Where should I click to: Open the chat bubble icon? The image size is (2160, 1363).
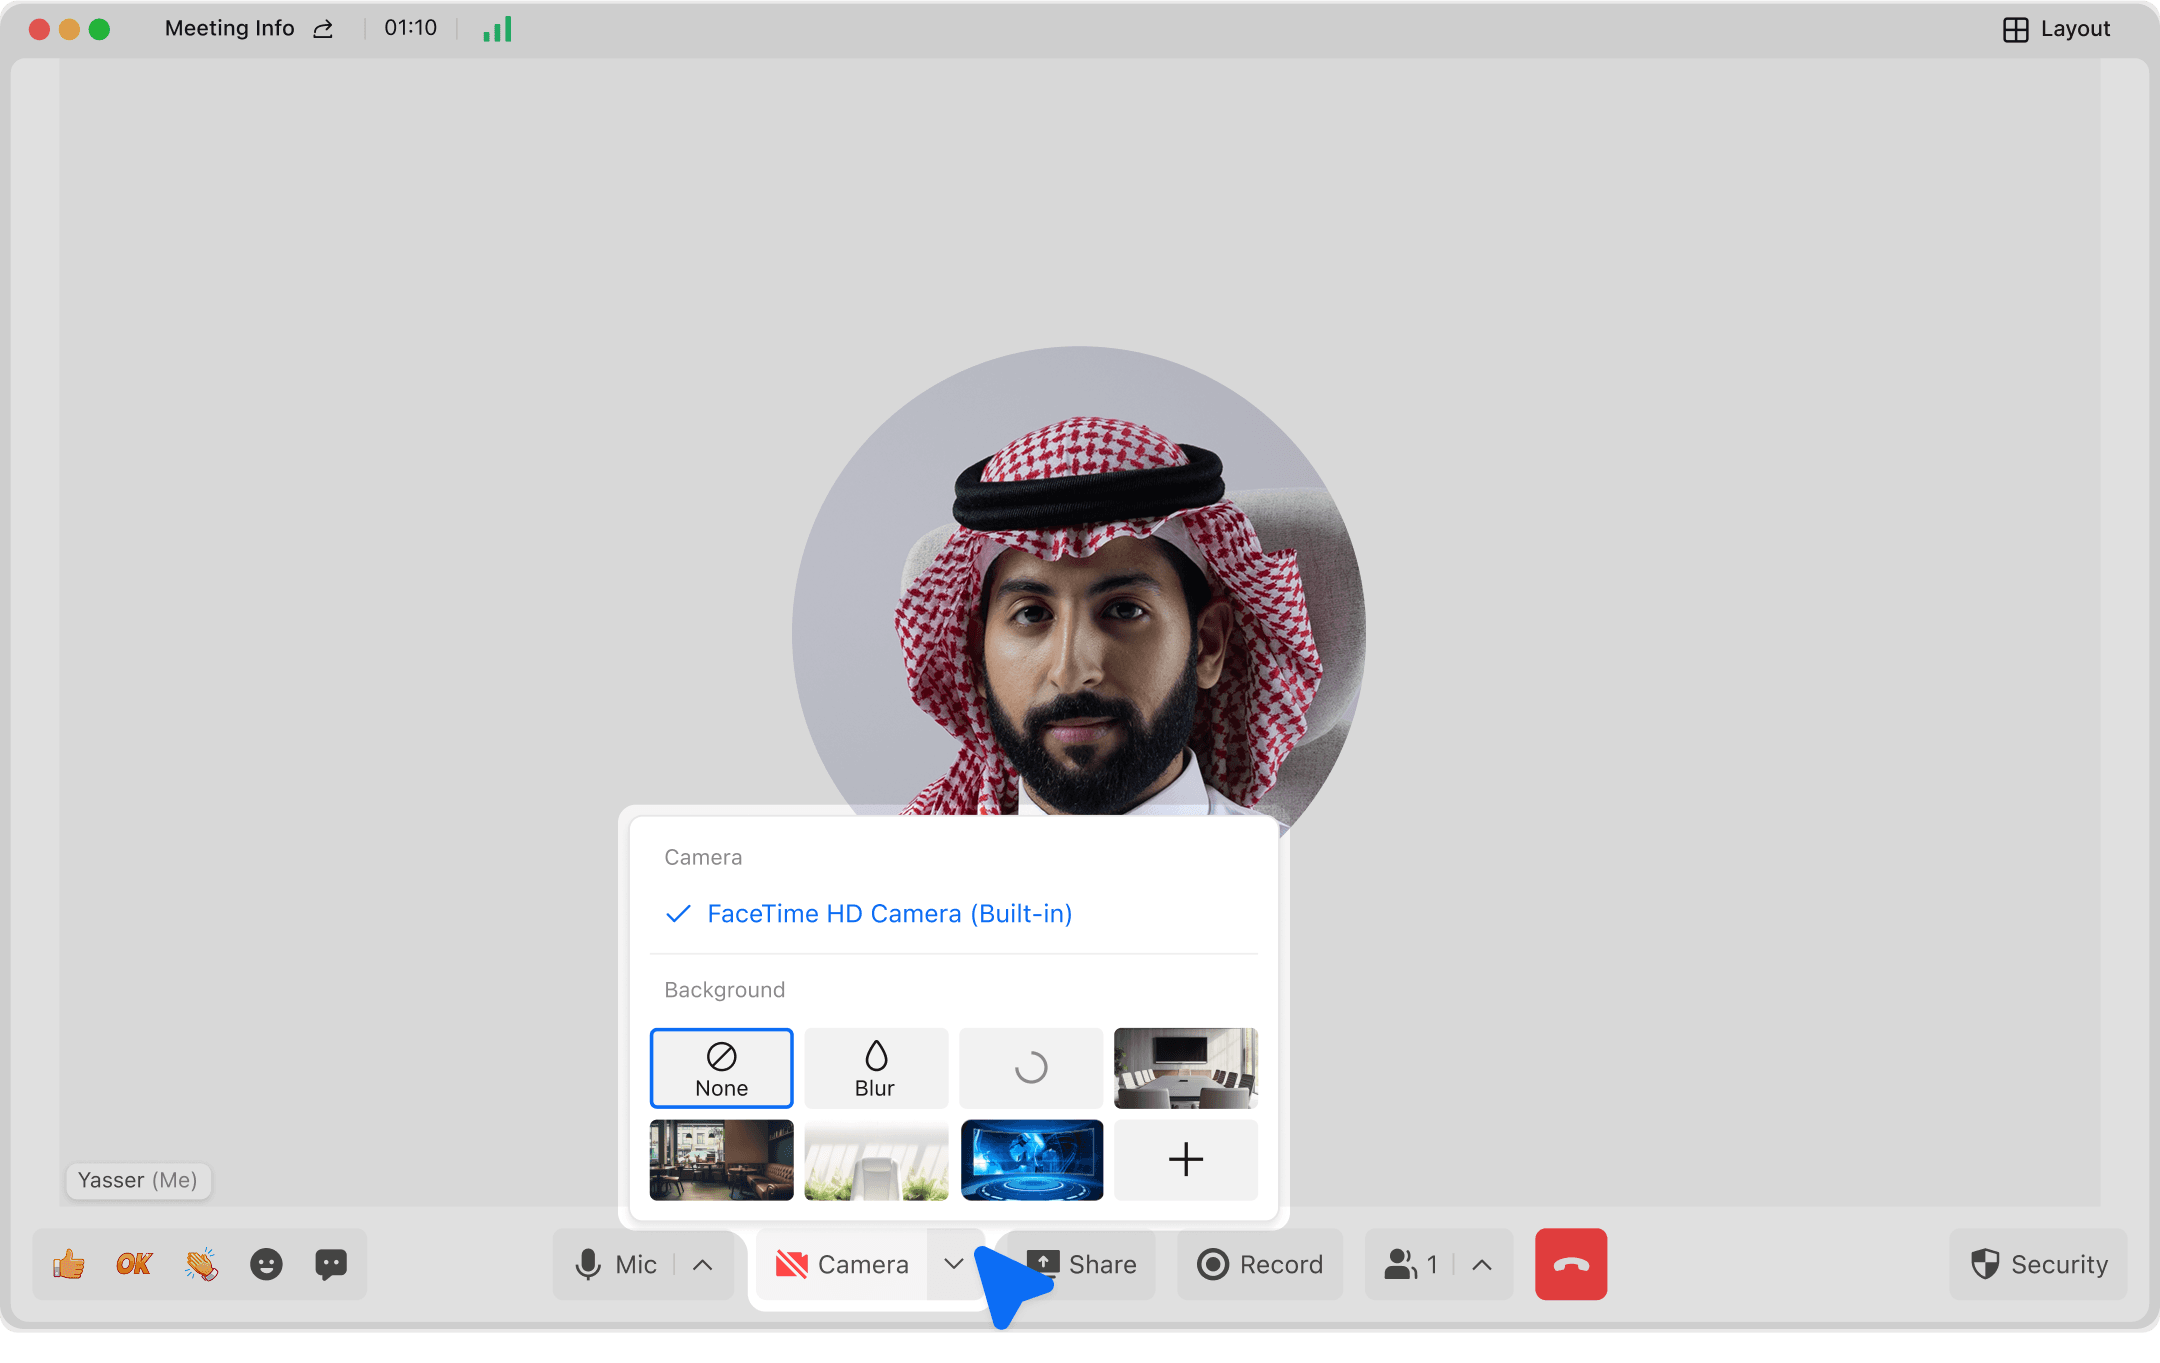(x=331, y=1265)
